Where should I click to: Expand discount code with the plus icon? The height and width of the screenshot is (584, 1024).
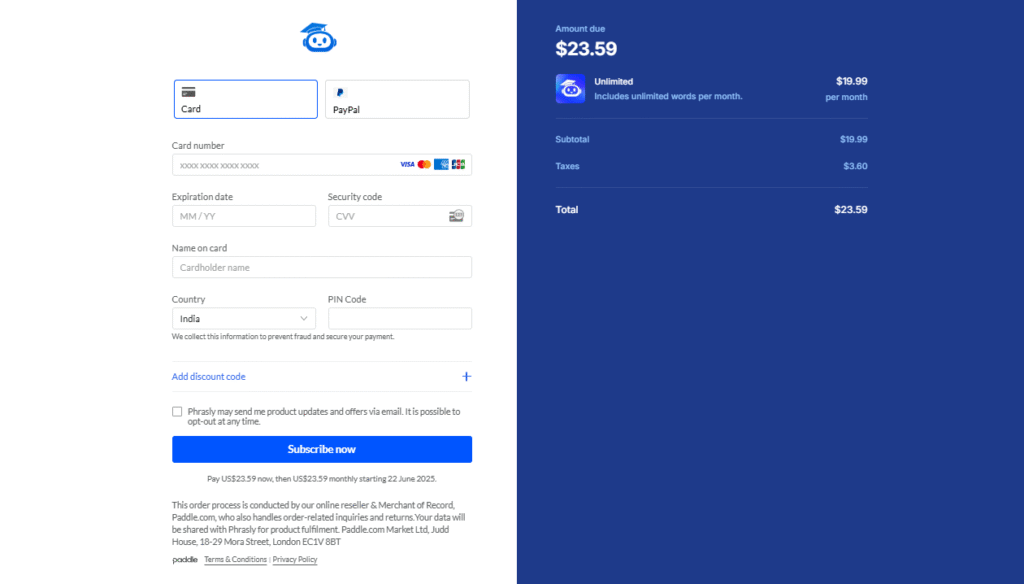(466, 376)
